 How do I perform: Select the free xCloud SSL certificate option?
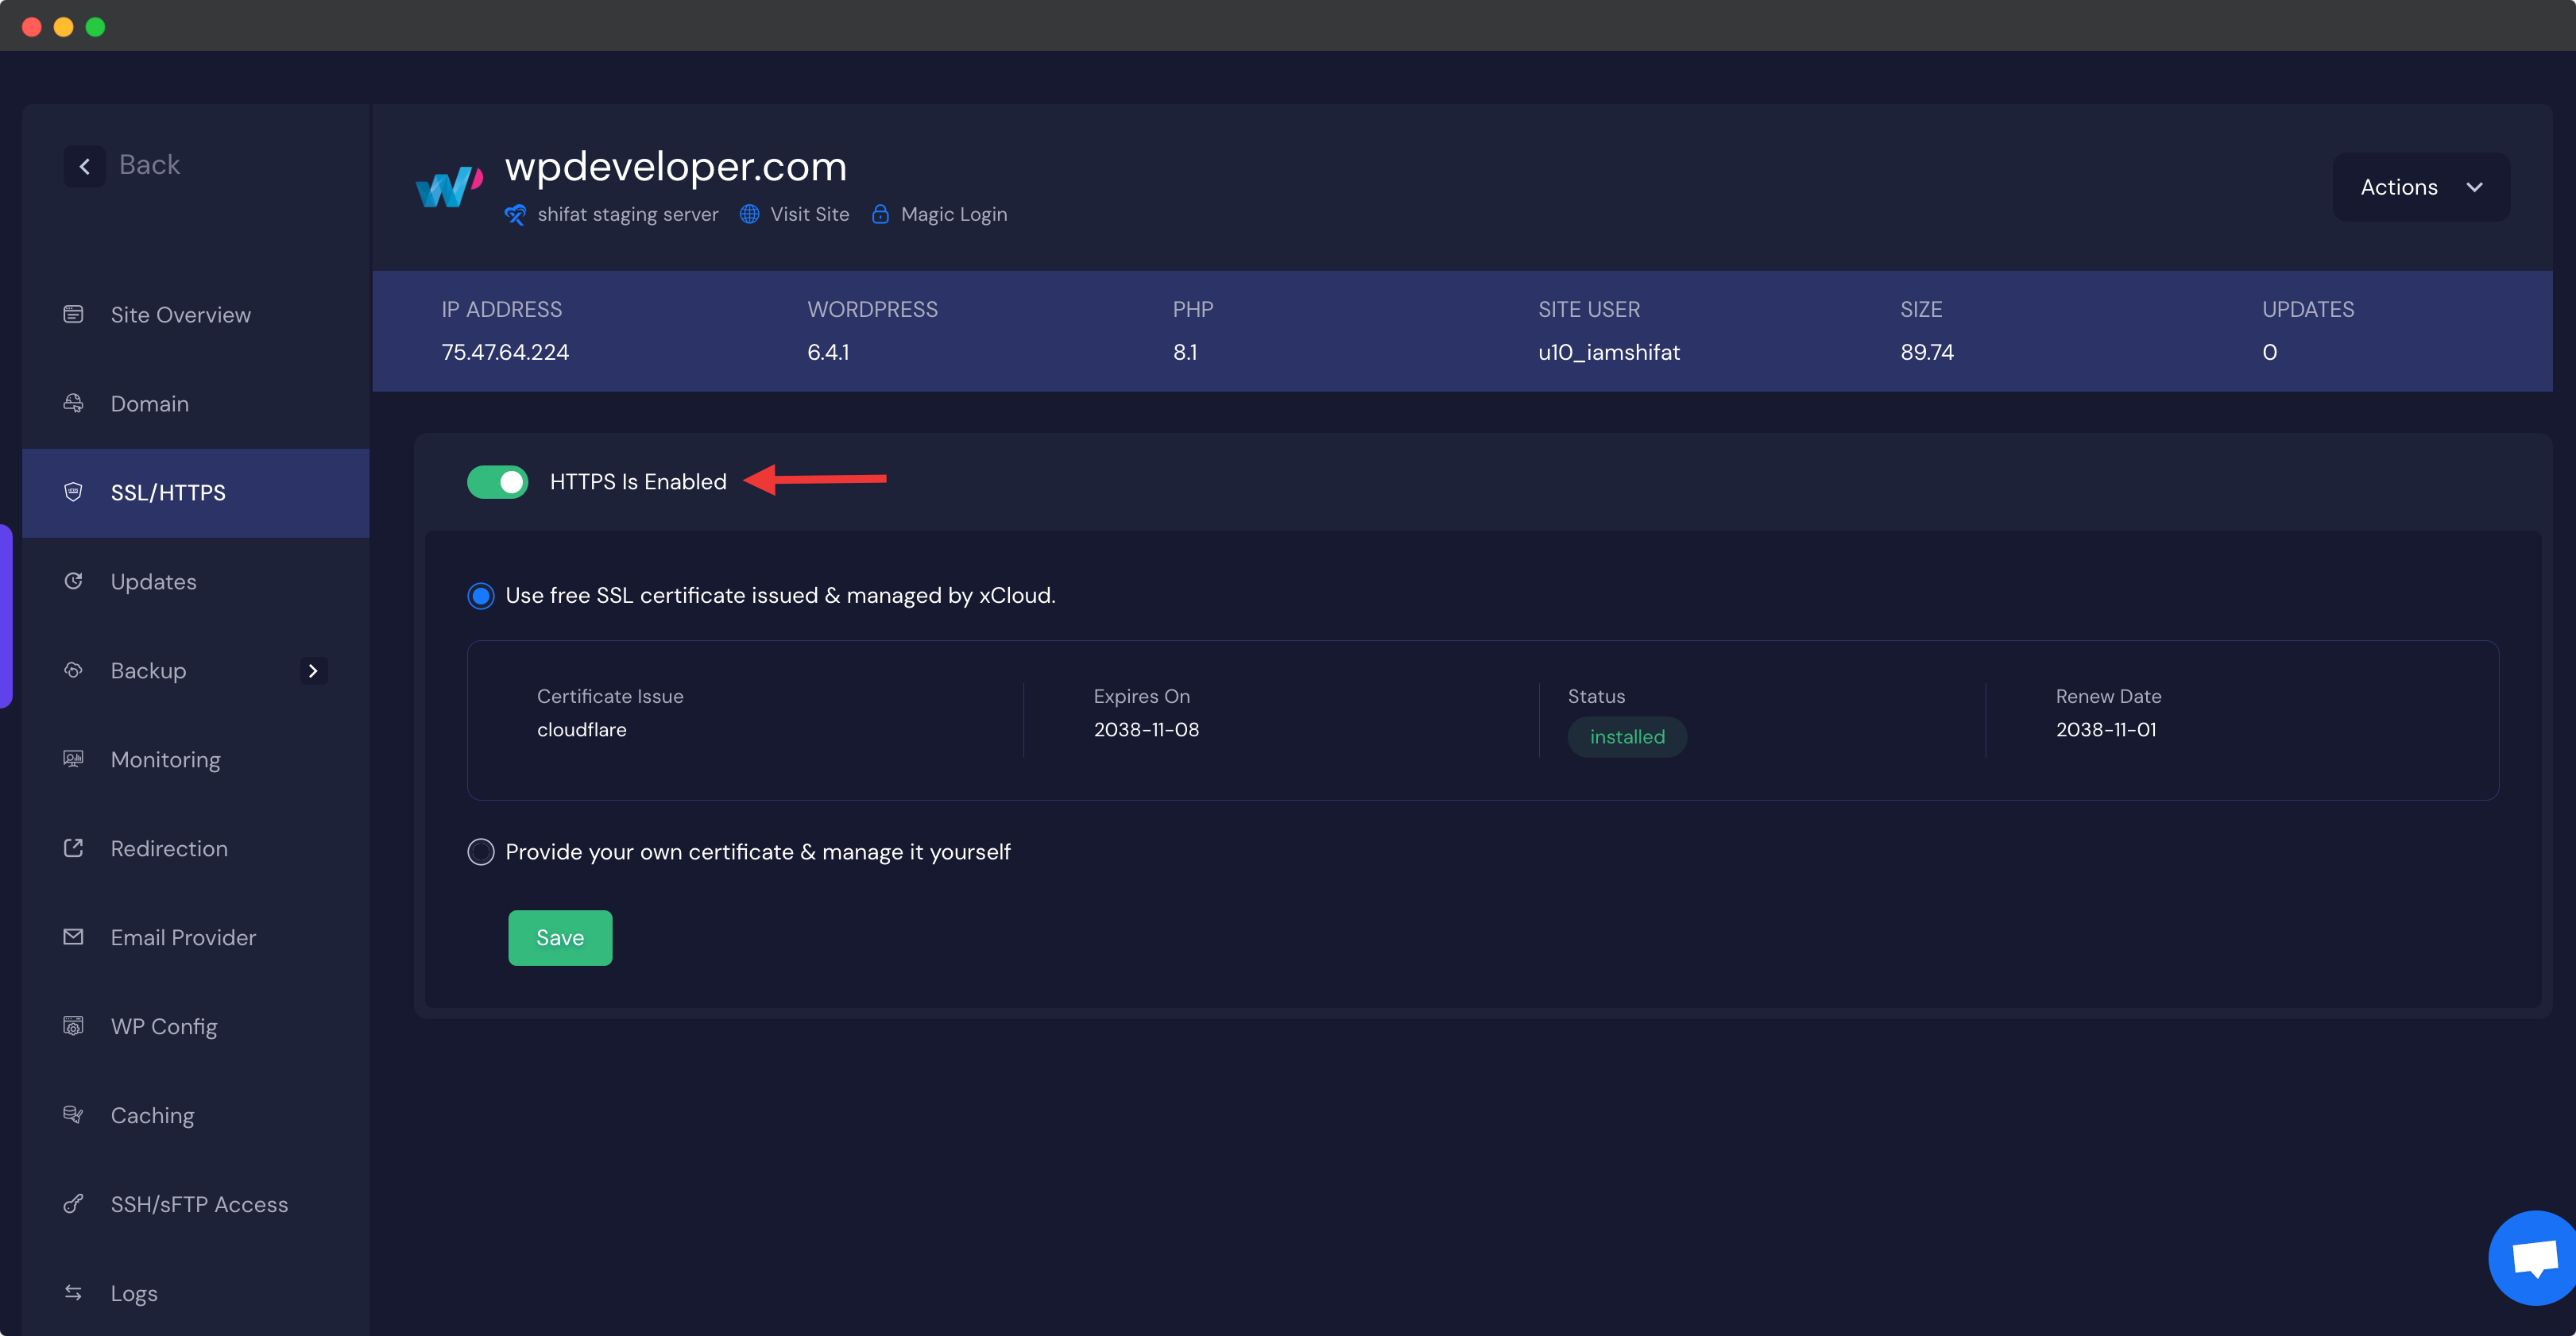pos(480,595)
